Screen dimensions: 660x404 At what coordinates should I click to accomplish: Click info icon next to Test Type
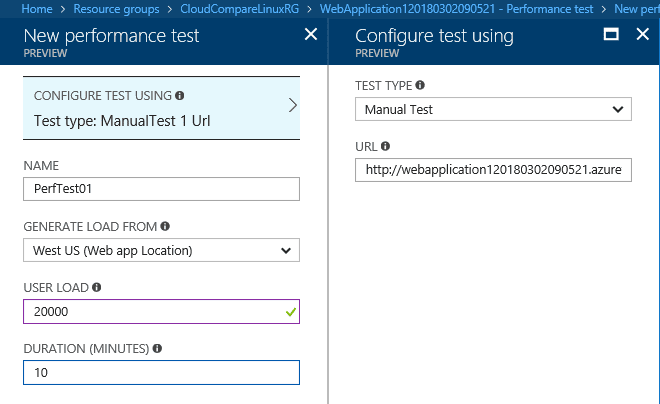pyautogui.click(x=420, y=85)
